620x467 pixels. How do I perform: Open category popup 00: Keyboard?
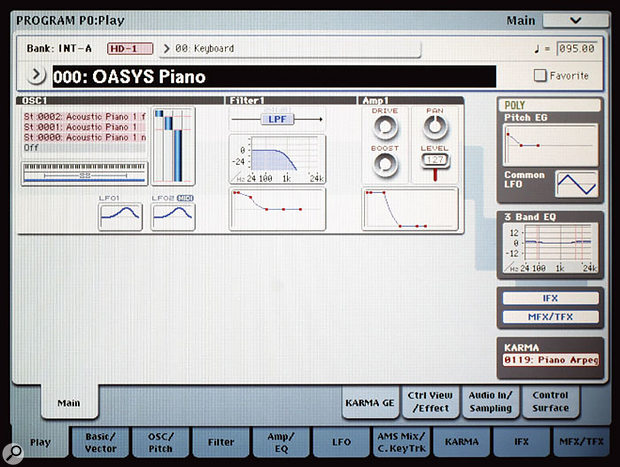tap(291, 49)
